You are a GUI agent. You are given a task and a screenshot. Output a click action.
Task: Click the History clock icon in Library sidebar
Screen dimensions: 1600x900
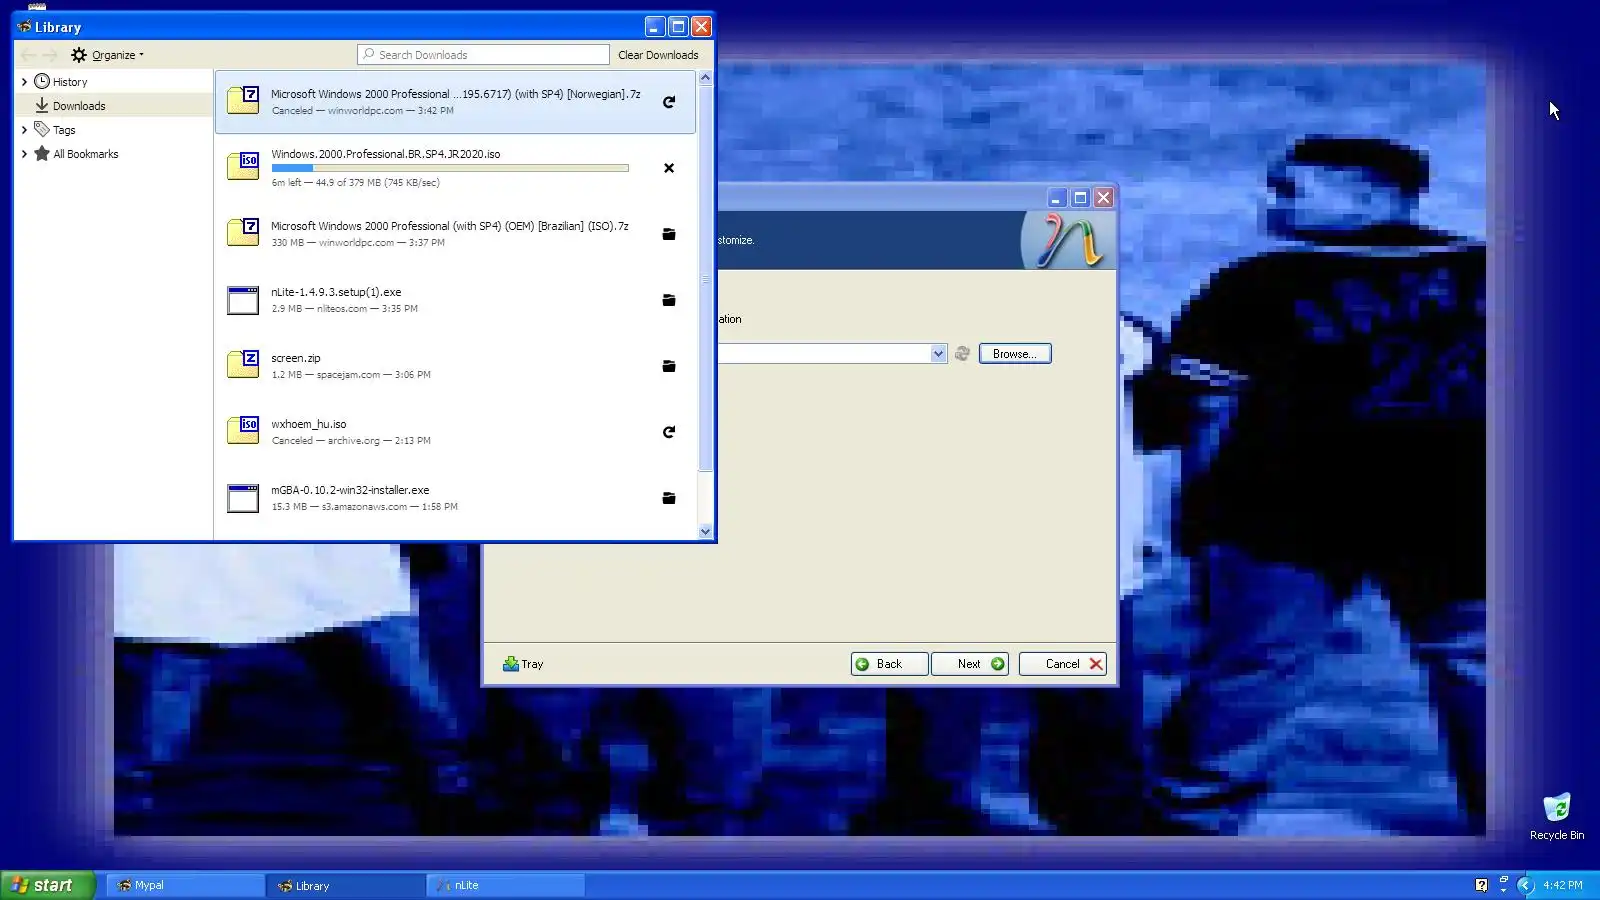pos(42,81)
